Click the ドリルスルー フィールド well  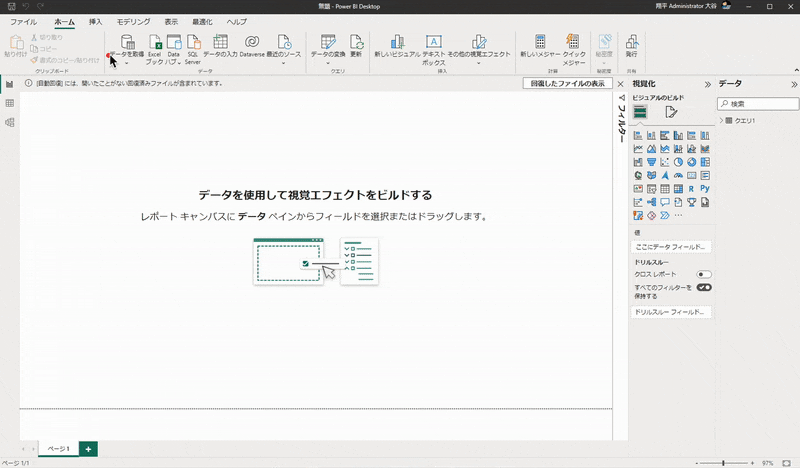671,312
